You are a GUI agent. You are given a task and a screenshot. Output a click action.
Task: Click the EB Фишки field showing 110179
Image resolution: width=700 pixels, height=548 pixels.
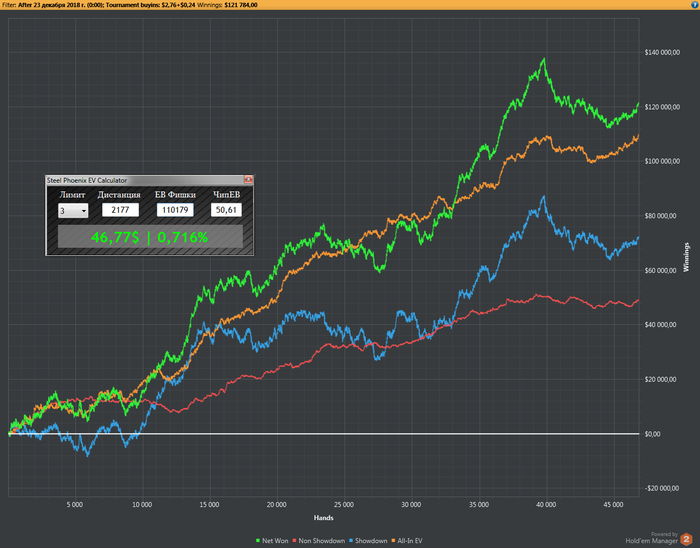click(175, 210)
